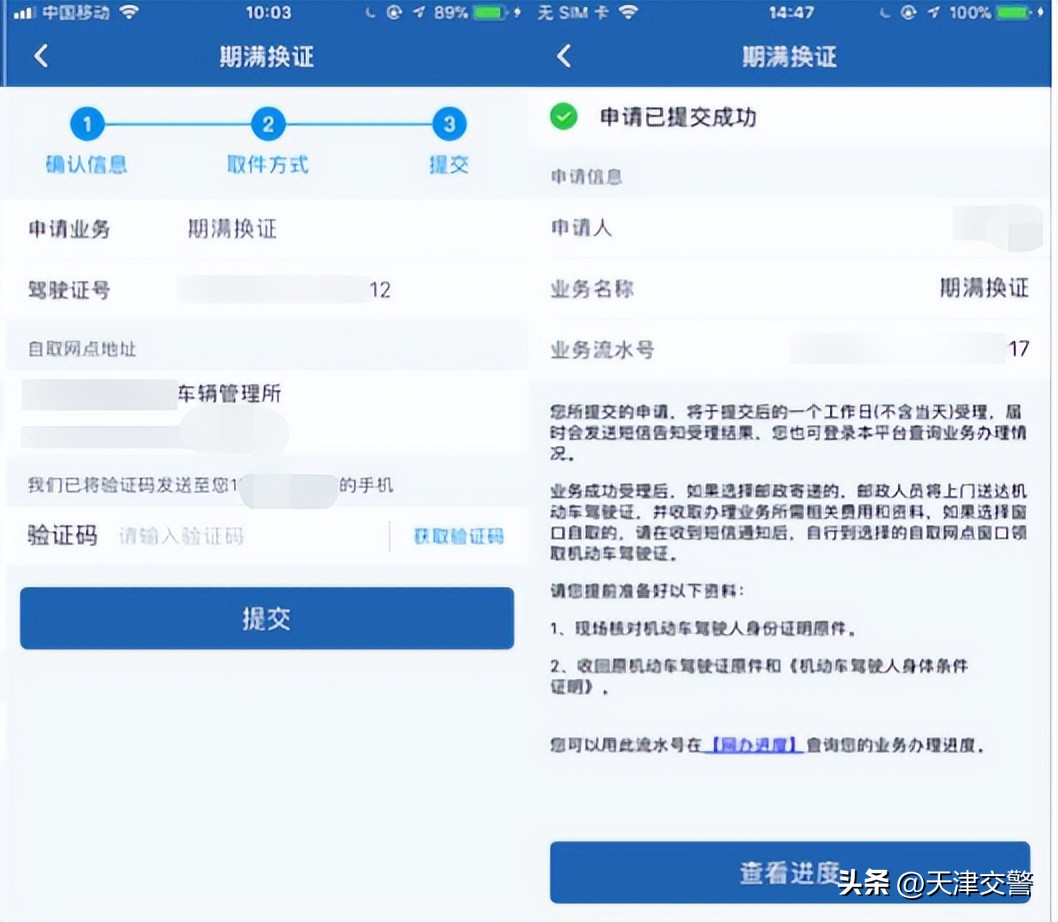Select step 2 取件方式 circle
Image resolution: width=1058 pixels, height=922 pixels.
pyautogui.click(x=267, y=123)
